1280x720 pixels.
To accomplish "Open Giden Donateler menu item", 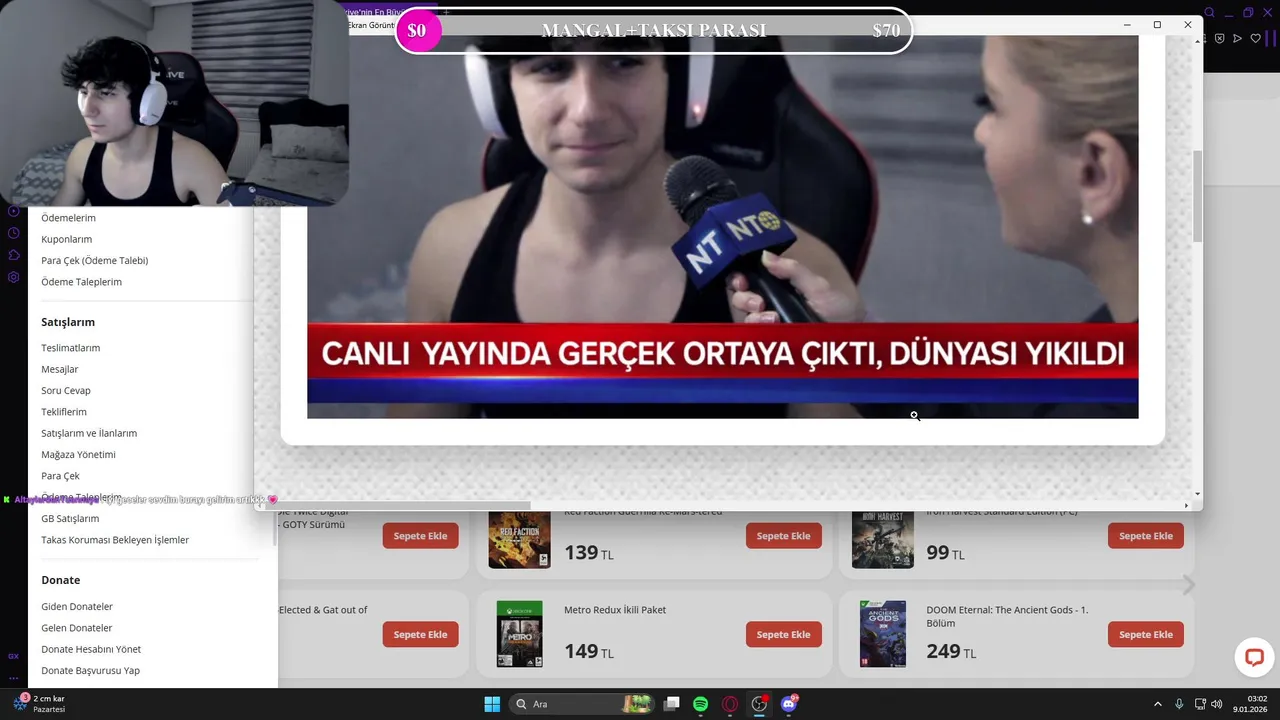I will (77, 606).
